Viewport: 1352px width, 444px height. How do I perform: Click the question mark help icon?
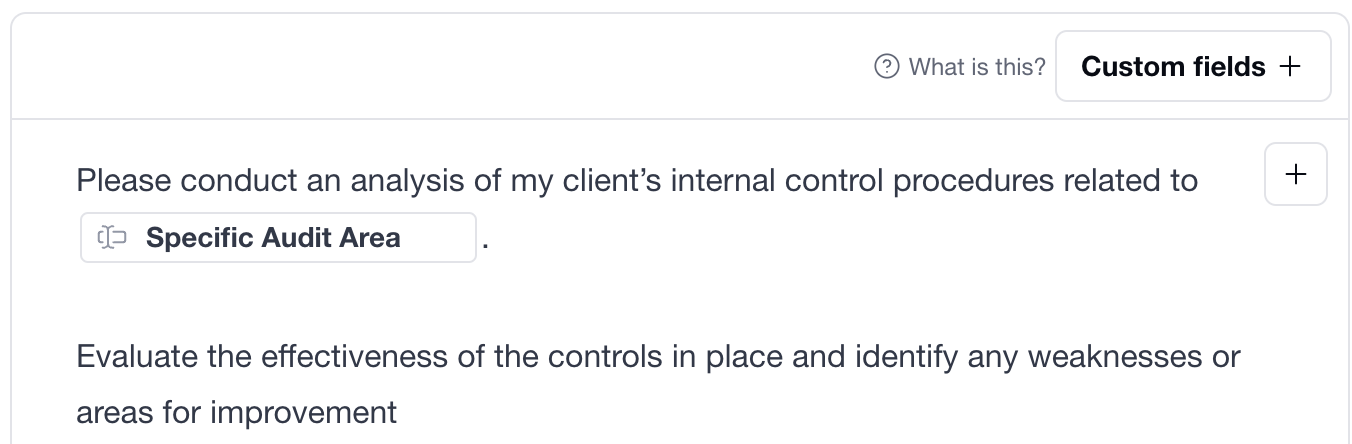[x=886, y=66]
